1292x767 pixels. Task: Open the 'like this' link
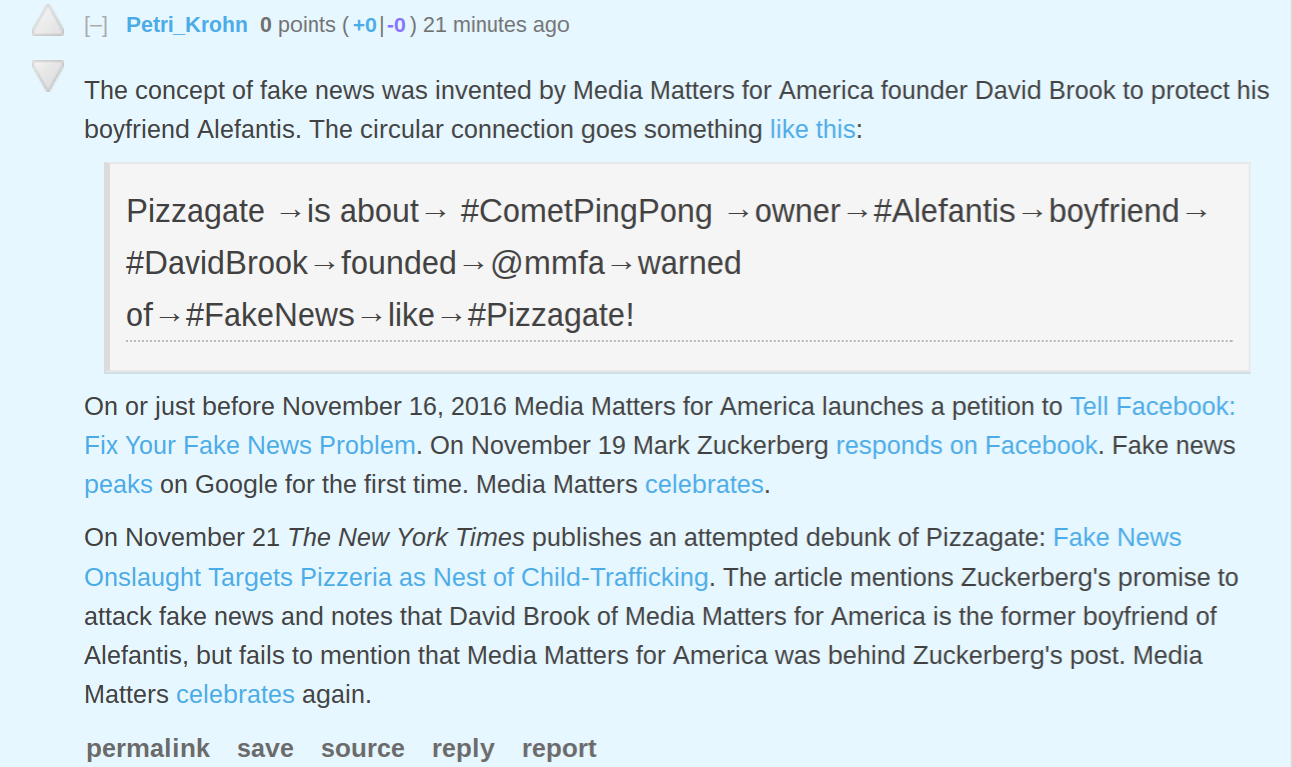(x=812, y=130)
